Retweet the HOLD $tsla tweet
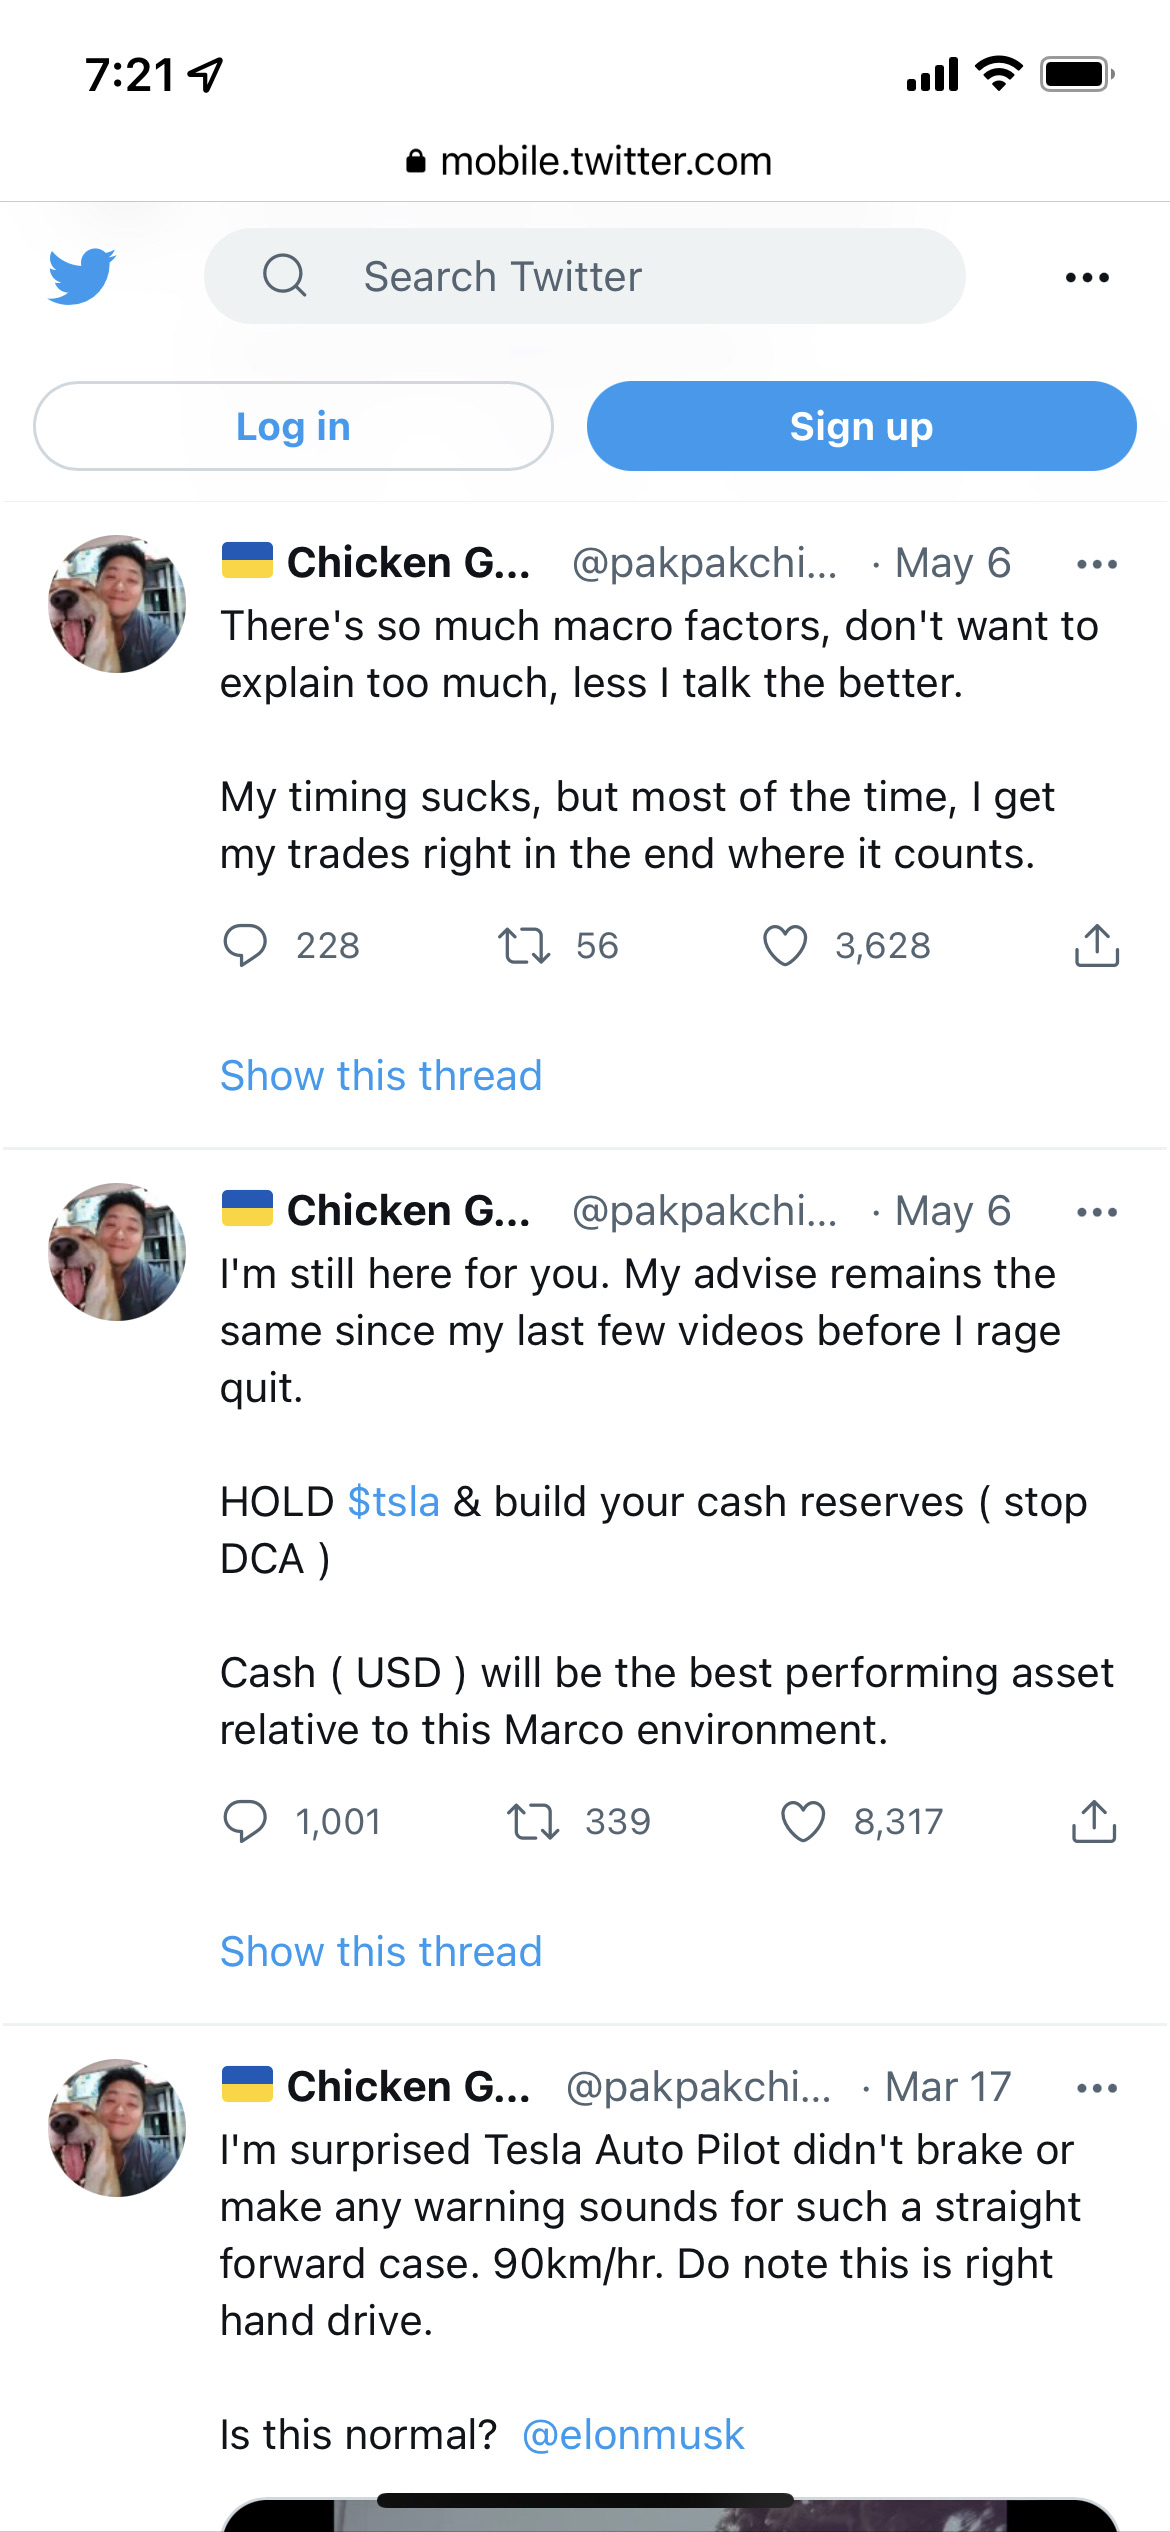1170x2532 pixels. [x=533, y=1821]
